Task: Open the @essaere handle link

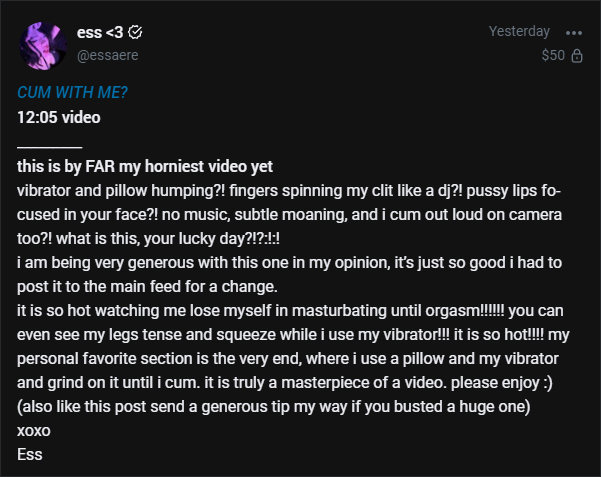Action: [x=107, y=54]
